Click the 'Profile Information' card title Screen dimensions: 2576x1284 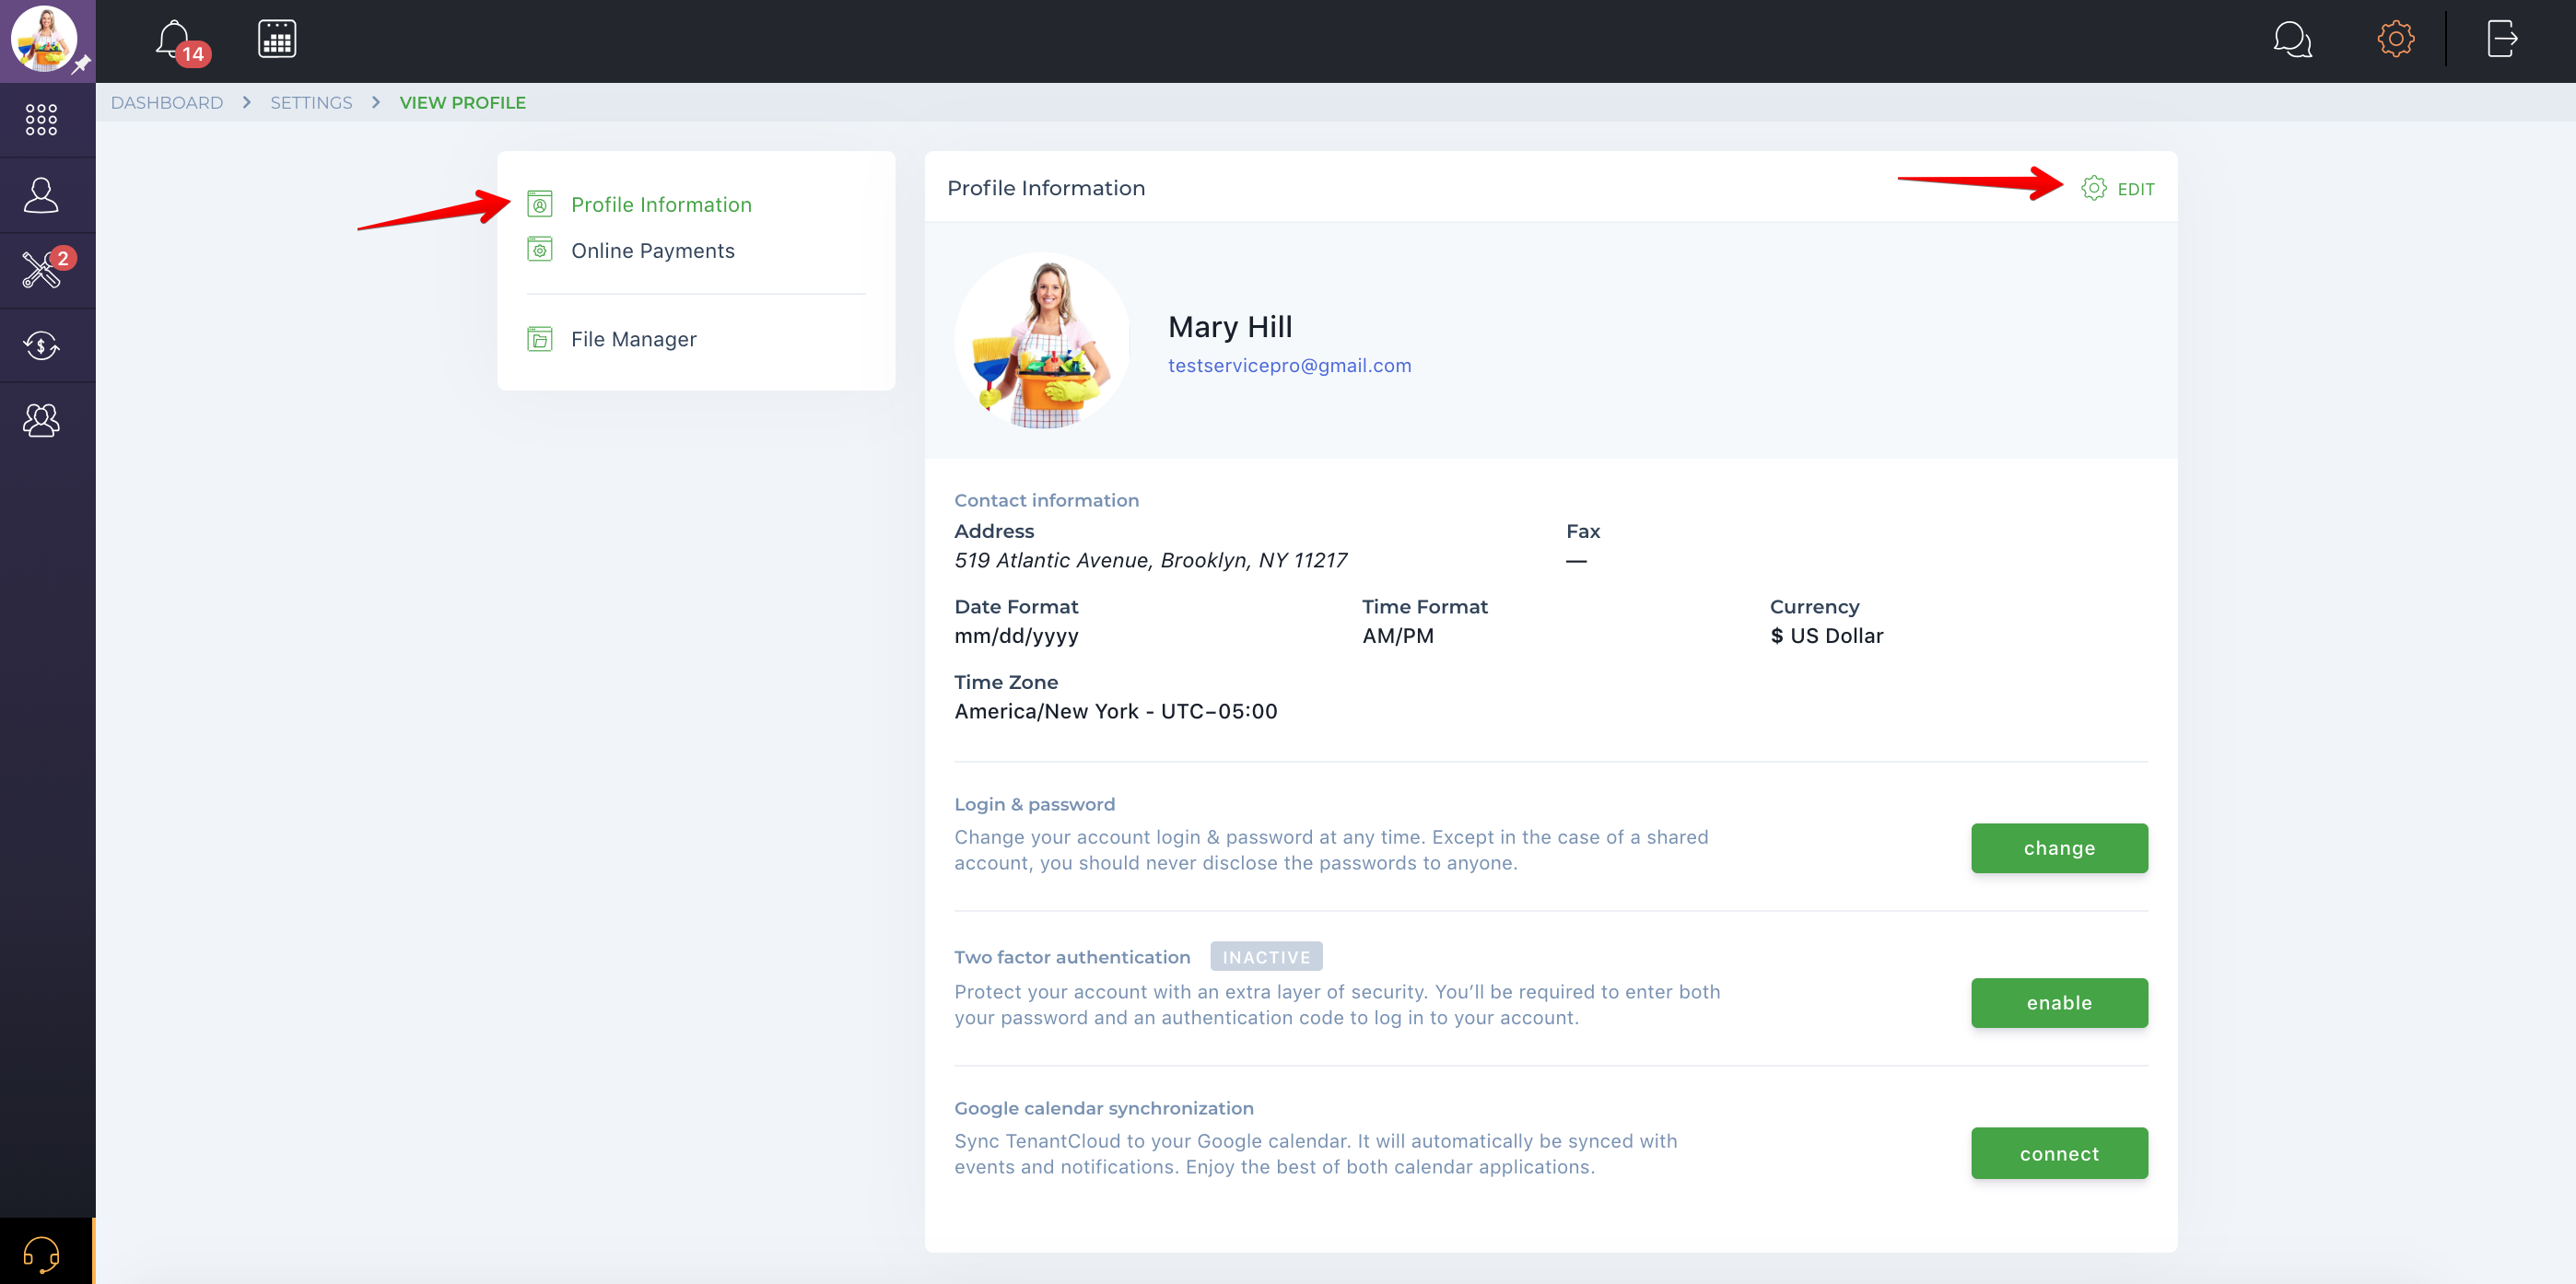point(1045,188)
